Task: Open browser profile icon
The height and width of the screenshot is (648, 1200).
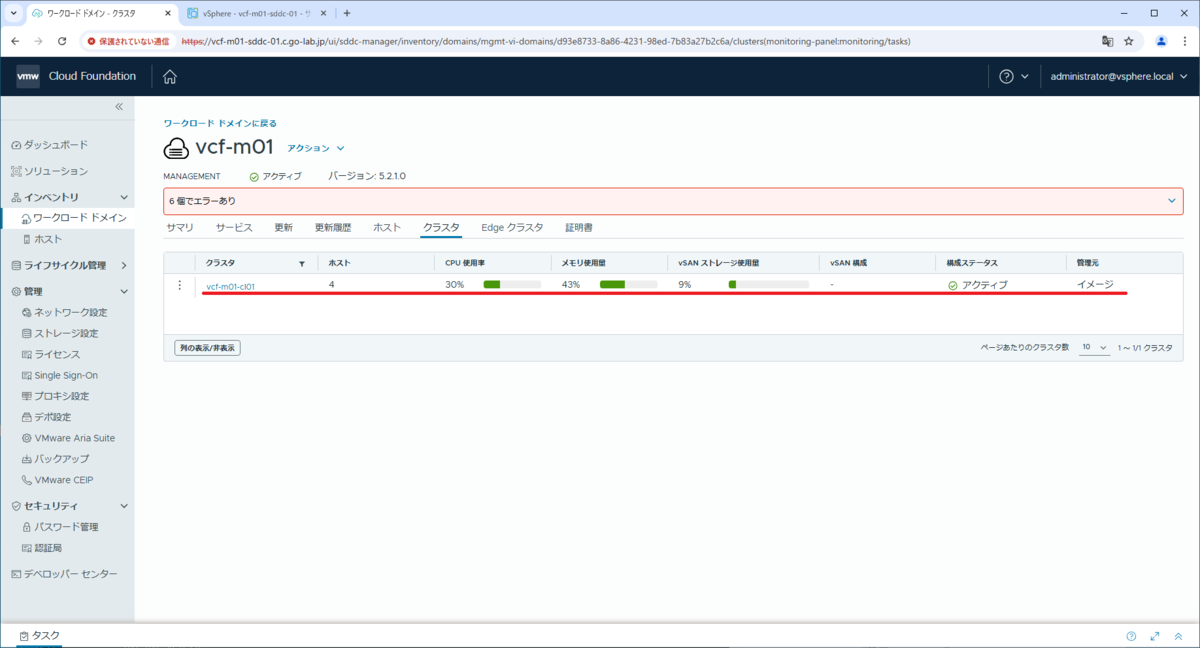Action: pos(1161,41)
